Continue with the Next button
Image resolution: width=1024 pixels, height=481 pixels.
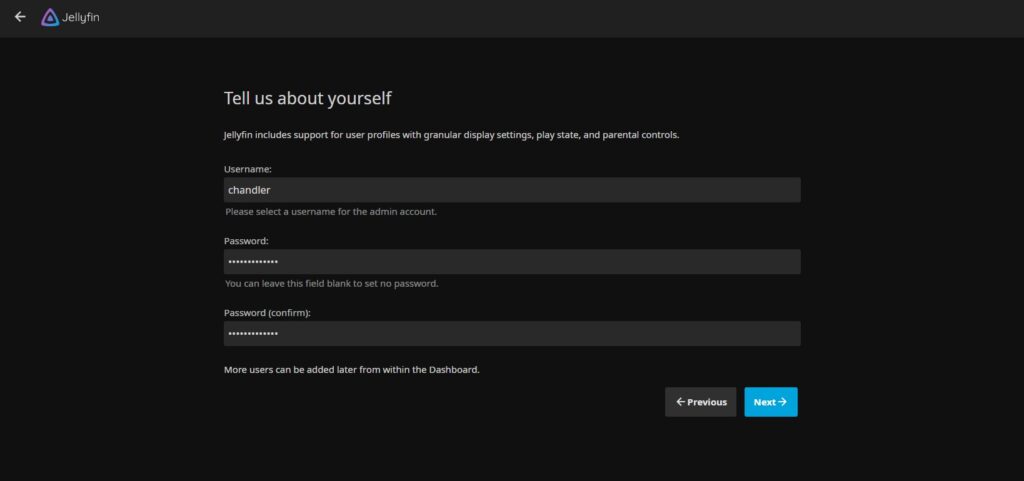coord(771,402)
